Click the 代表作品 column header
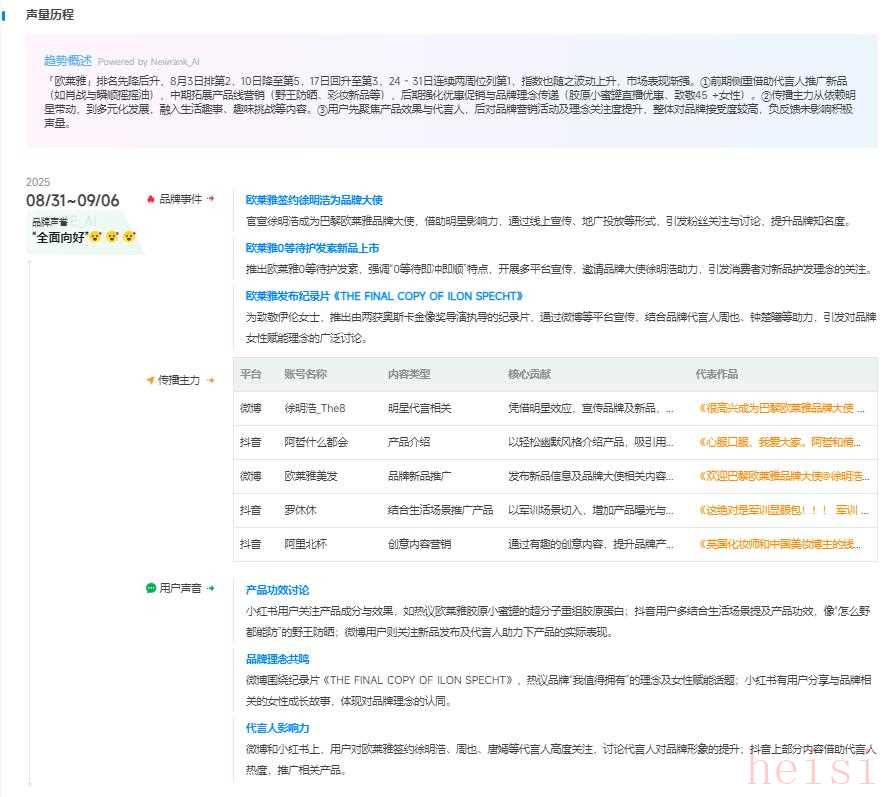The height and width of the screenshot is (797, 892). (x=716, y=374)
